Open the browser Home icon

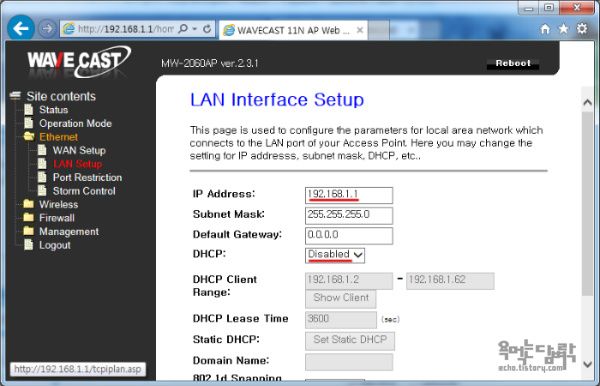click(545, 29)
